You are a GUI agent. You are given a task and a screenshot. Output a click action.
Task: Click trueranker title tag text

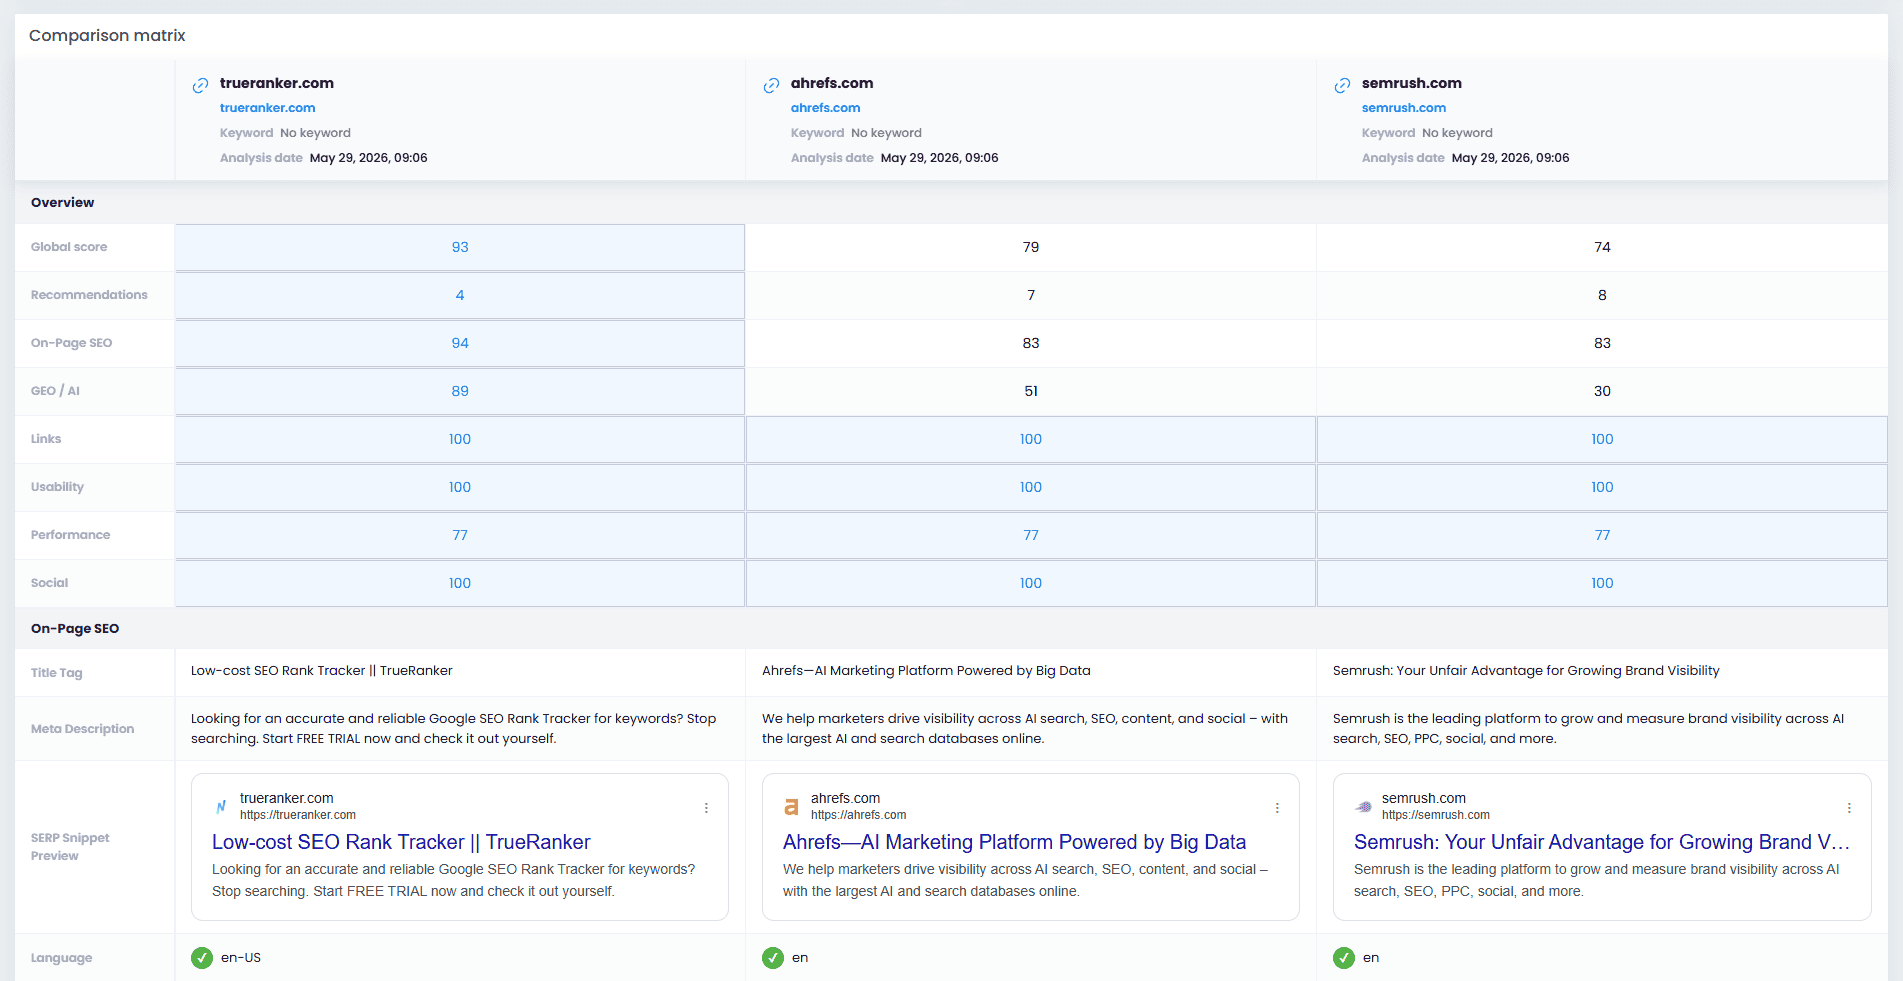coord(322,671)
